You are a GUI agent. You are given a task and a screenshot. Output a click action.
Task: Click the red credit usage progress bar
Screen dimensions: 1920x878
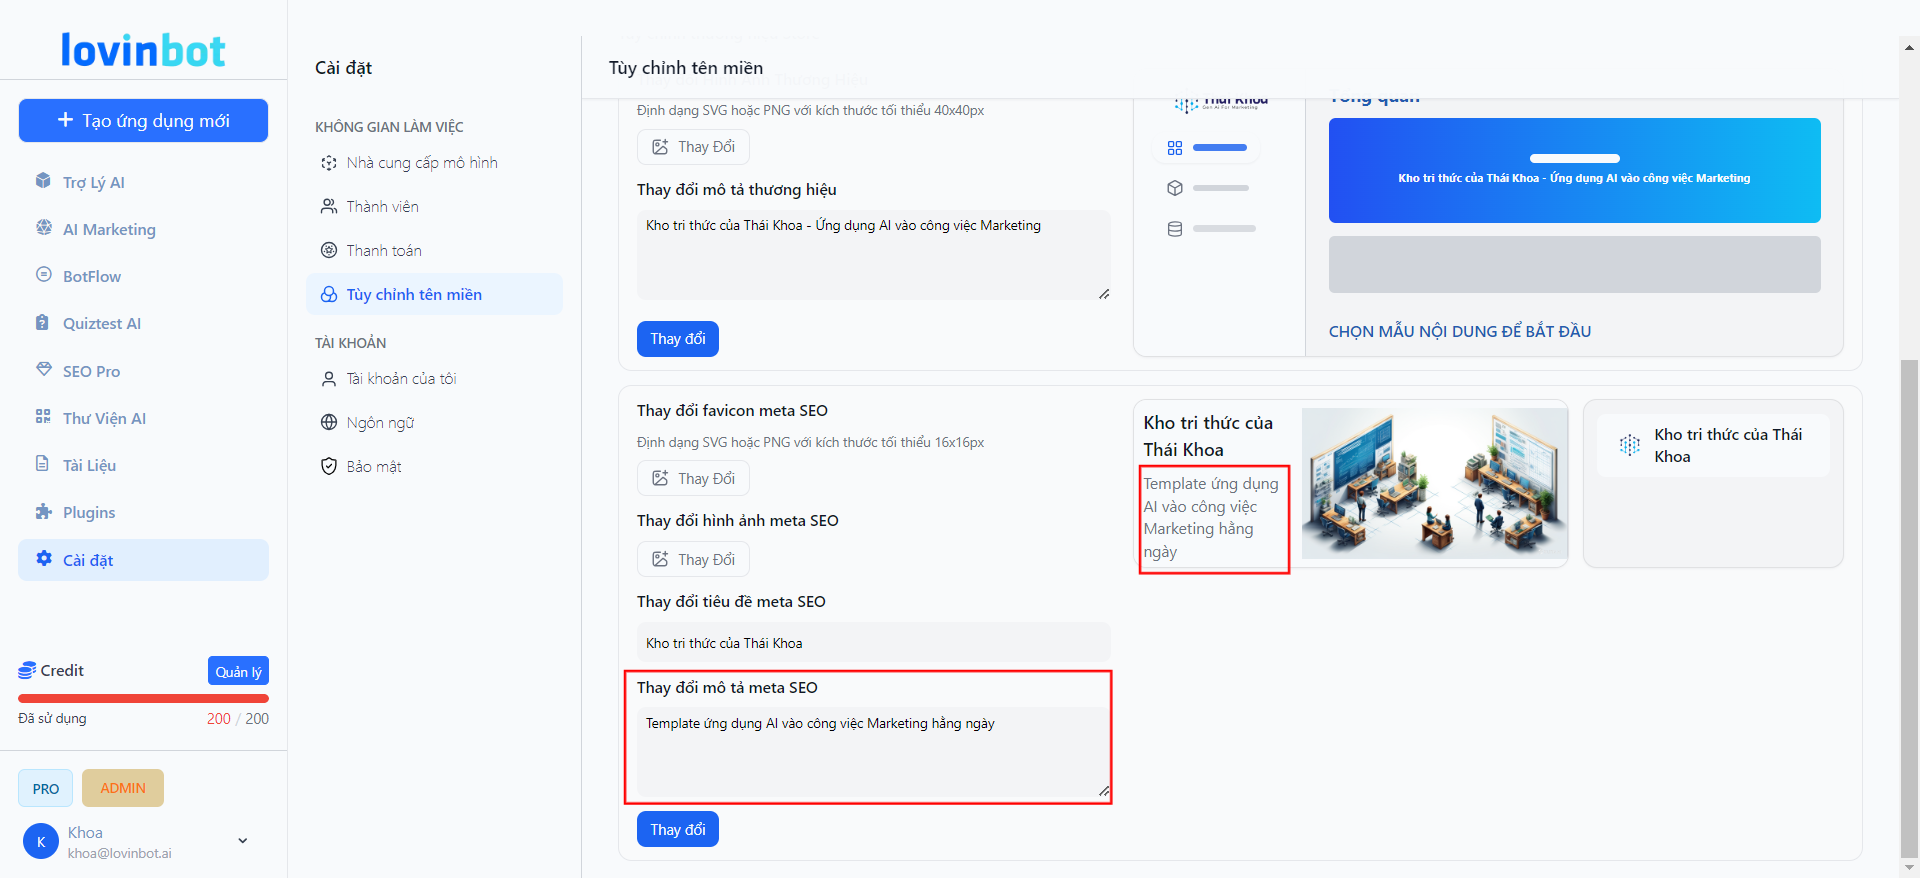pos(143,698)
